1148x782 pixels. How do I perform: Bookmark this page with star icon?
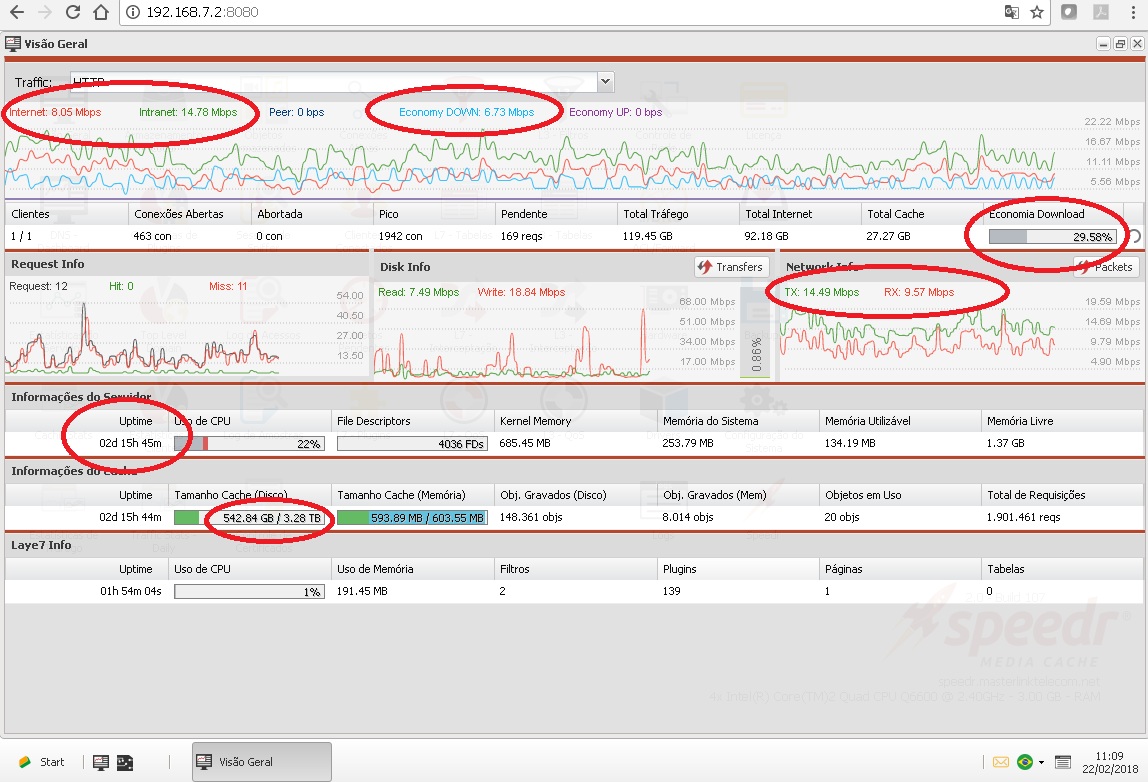1037,12
